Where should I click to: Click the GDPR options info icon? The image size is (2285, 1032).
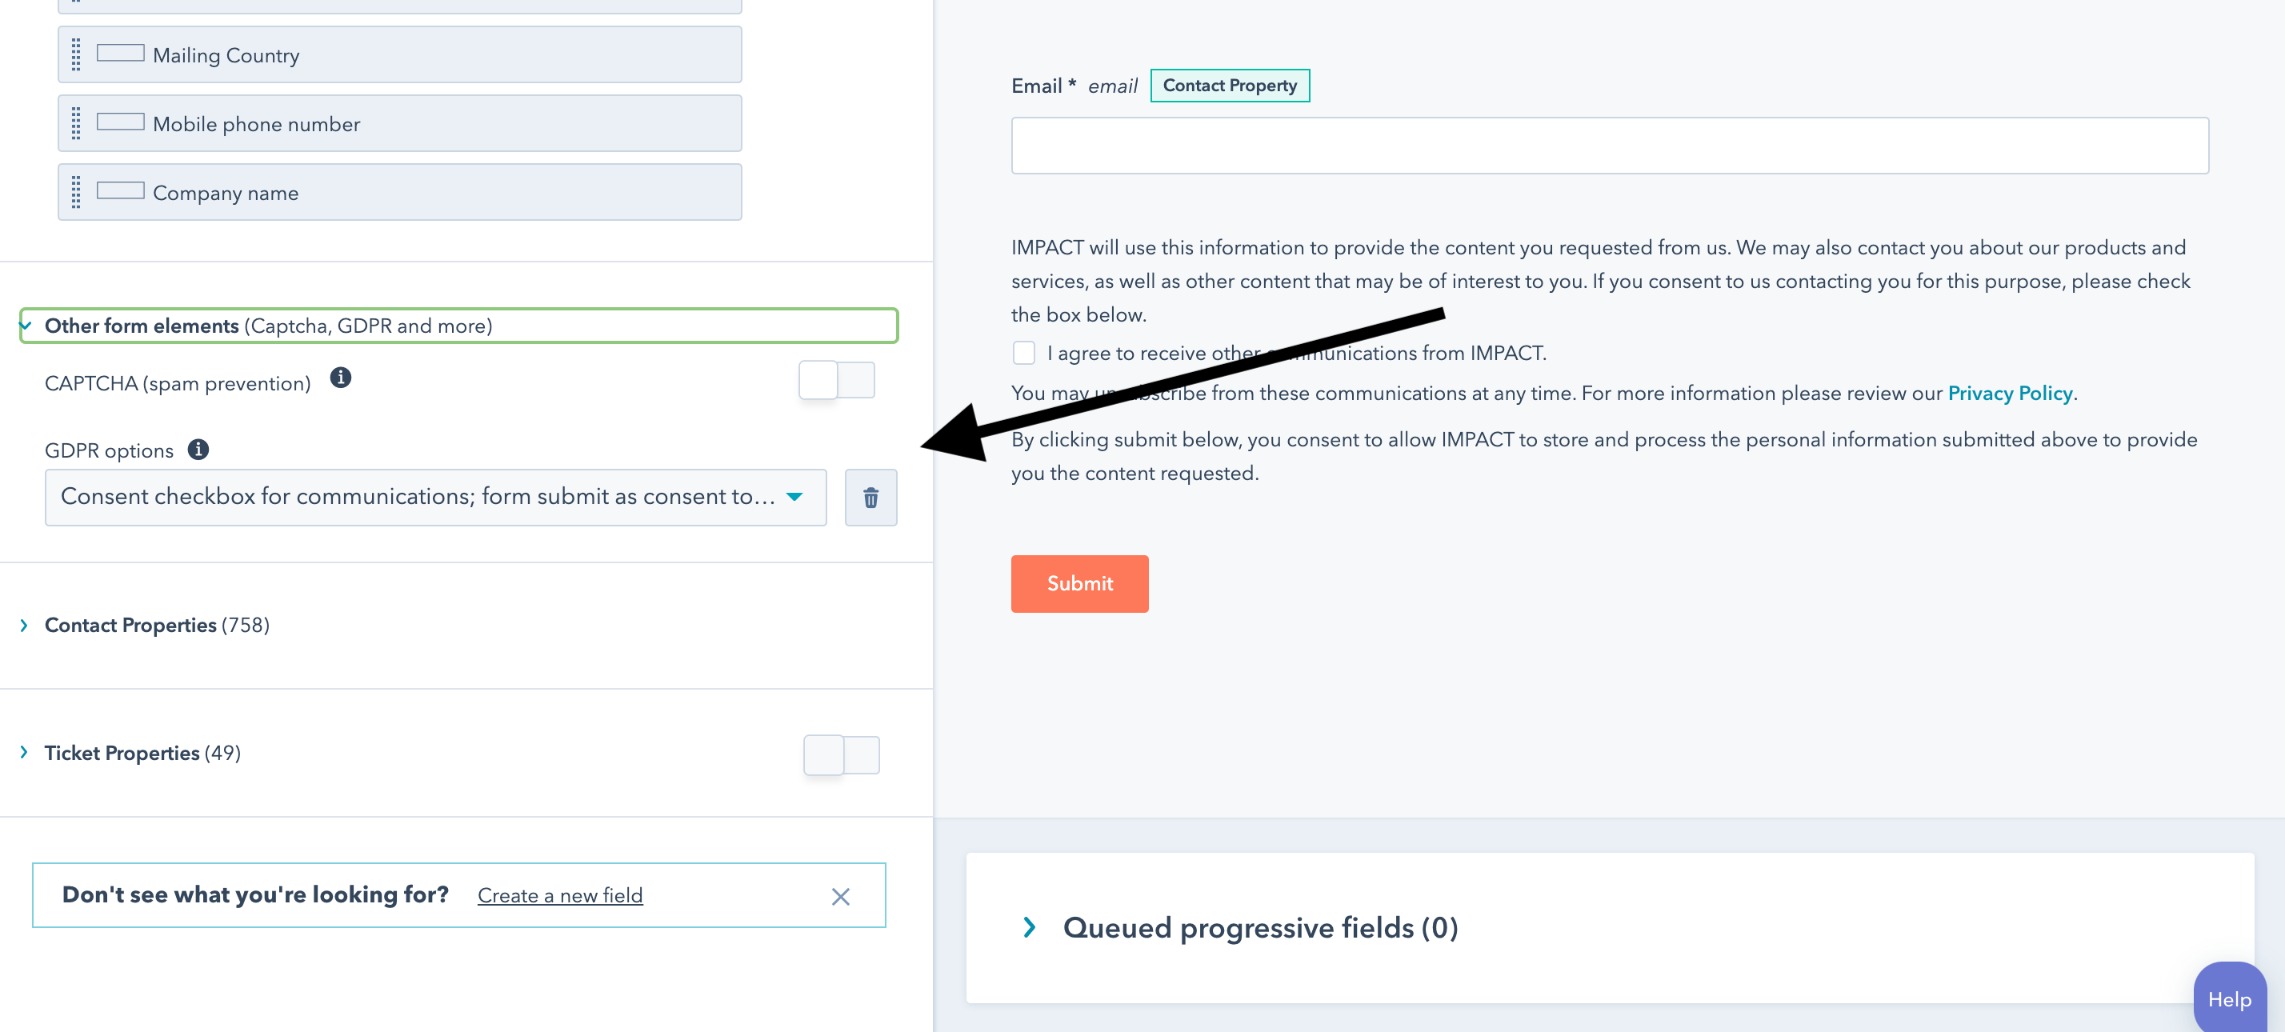[x=198, y=450]
